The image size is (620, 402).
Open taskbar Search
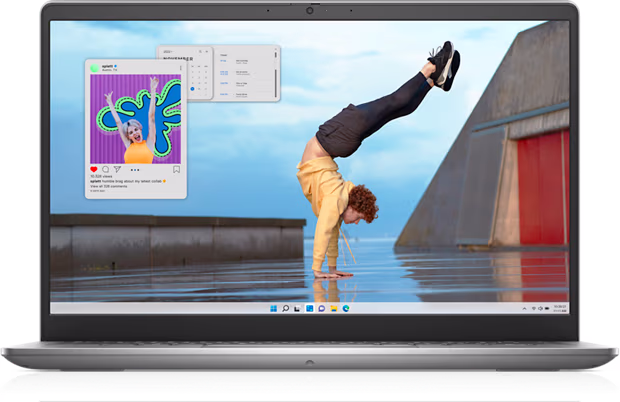point(286,309)
